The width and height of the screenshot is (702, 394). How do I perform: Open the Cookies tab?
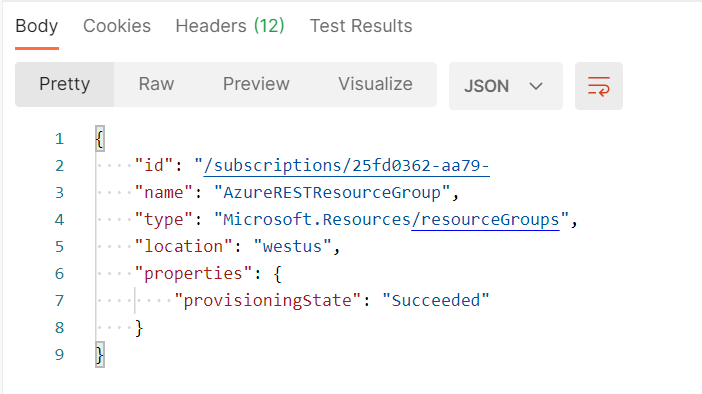coord(117,26)
